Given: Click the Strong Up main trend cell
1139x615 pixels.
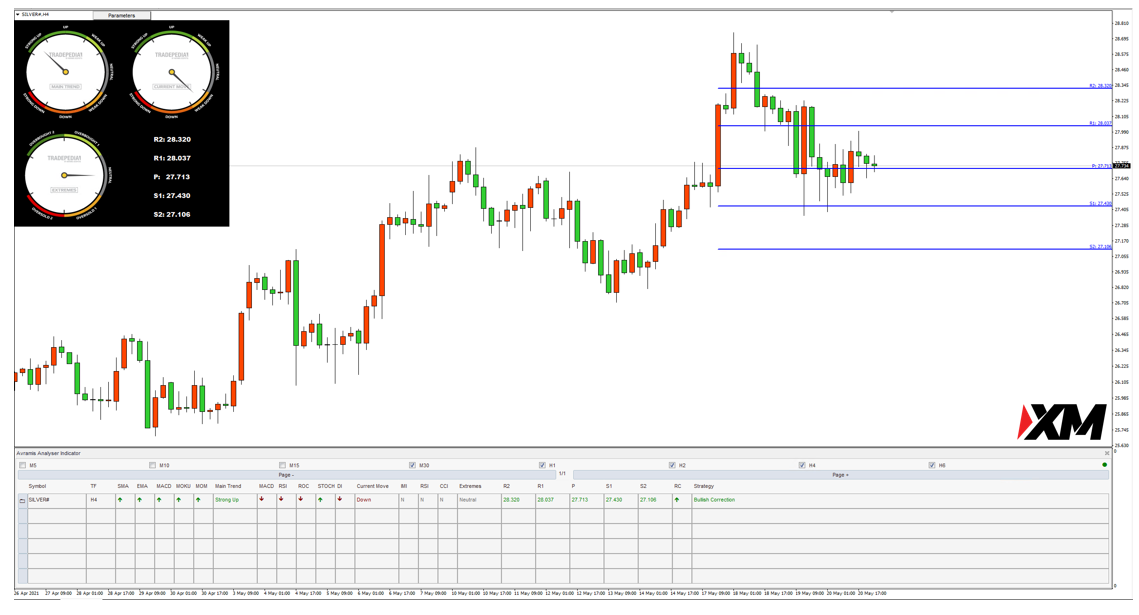Looking at the screenshot, I should pyautogui.click(x=235, y=500).
